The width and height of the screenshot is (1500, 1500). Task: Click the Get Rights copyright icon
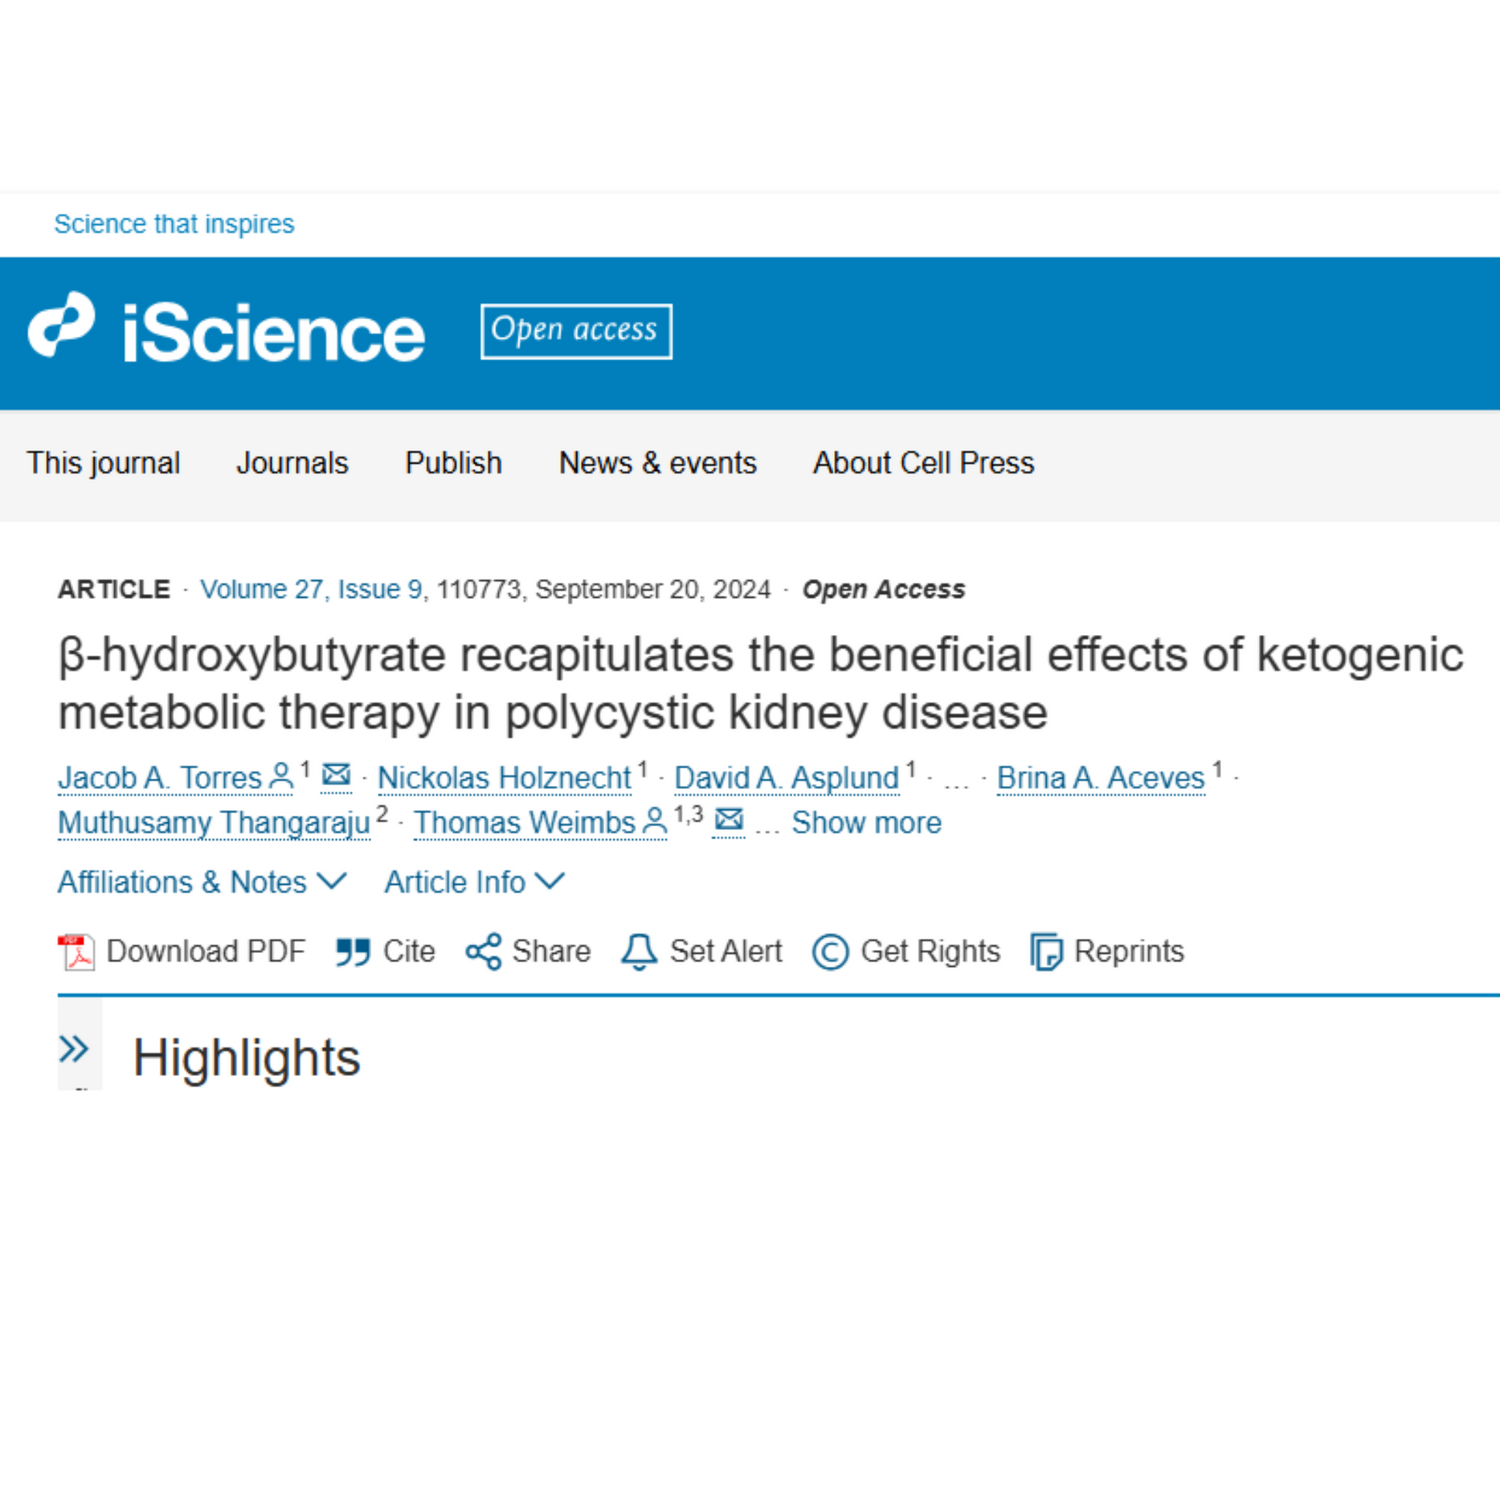click(830, 952)
